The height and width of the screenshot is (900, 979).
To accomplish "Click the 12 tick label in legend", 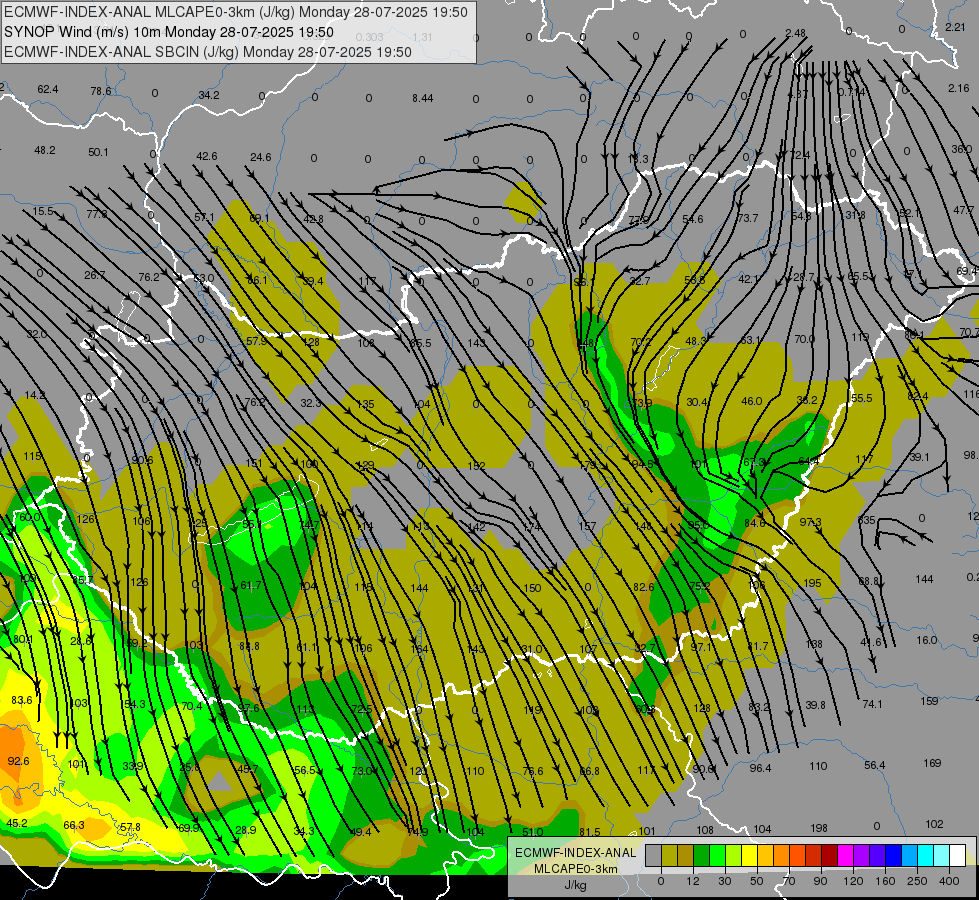I will tap(692, 881).
